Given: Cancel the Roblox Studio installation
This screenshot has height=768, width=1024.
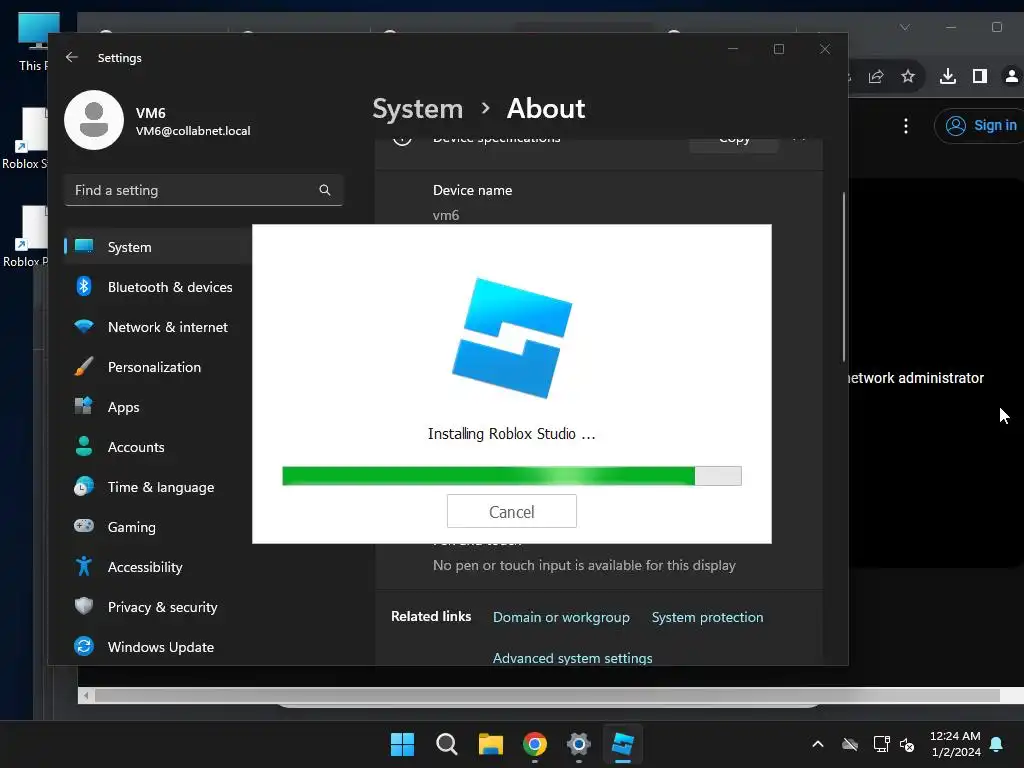Looking at the screenshot, I should pos(511,511).
